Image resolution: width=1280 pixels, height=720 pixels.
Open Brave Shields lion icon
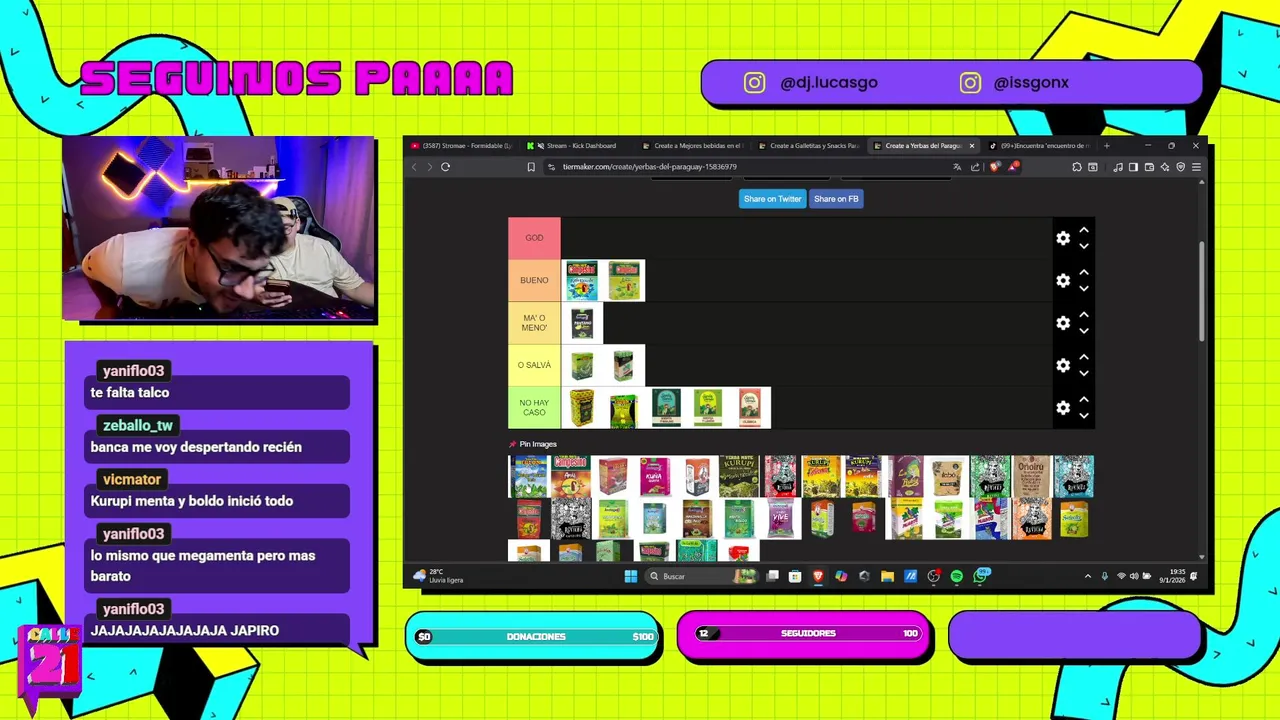coord(994,167)
